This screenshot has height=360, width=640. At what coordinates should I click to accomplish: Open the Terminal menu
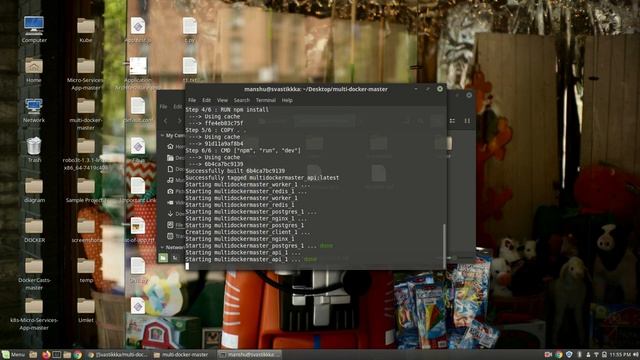point(265,100)
